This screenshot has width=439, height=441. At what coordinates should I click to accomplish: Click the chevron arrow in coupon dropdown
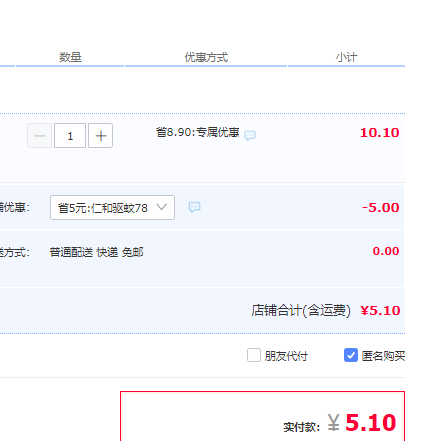pos(162,207)
